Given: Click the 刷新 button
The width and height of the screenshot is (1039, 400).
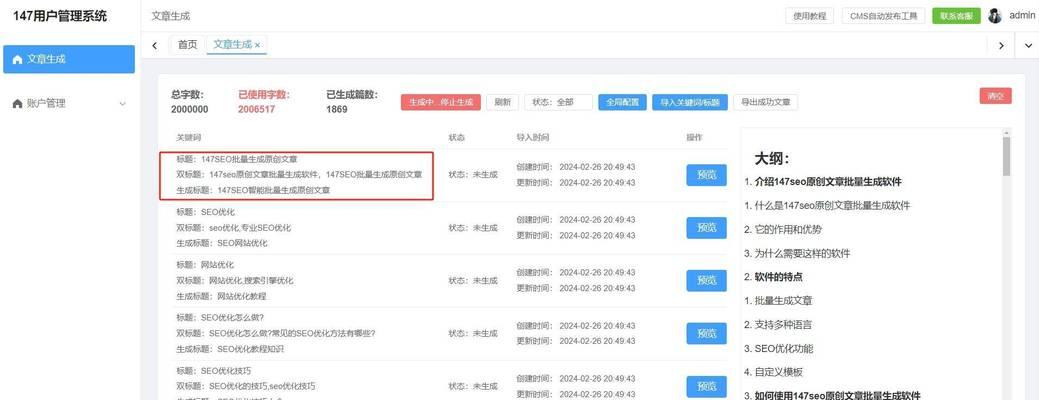Looking at the screenshot, I should click(502, 102).
